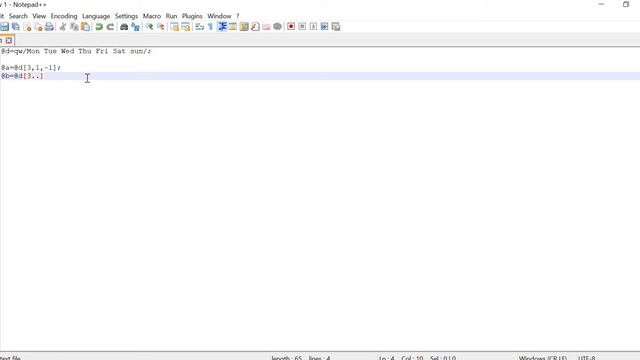Toggle synchronized vertical scrolling icon

tap(175, 27)
